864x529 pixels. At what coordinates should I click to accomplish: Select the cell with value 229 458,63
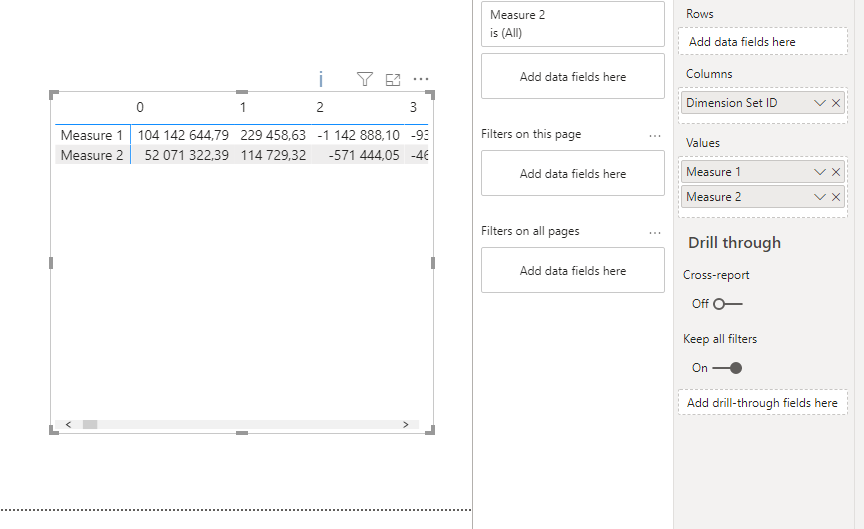[x=273, y=135]
